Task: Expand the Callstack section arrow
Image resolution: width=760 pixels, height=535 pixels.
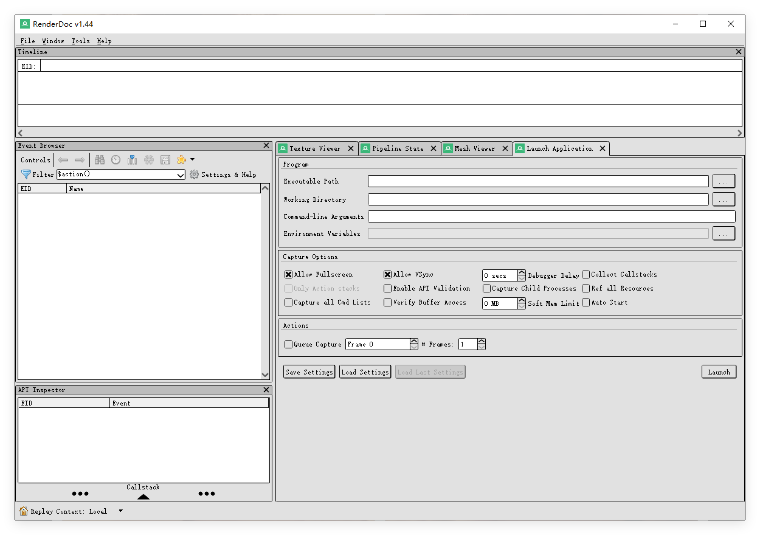Action: click(x=143, y=497)
